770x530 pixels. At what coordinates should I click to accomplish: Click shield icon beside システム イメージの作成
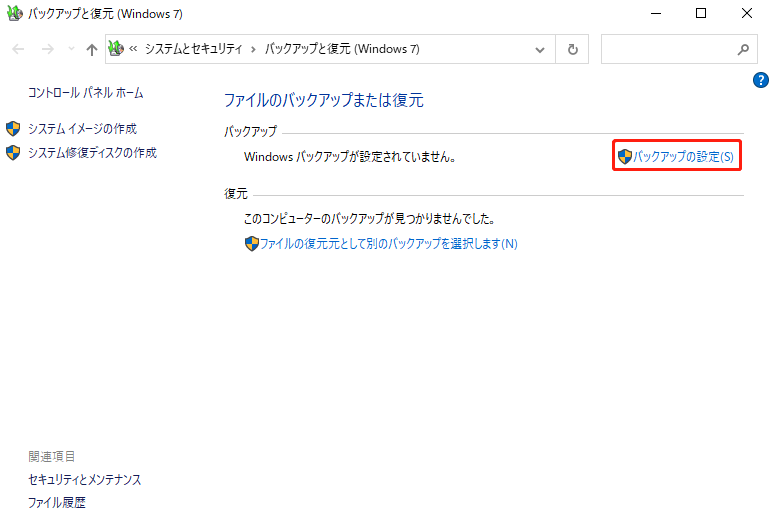tap(13, 129)
